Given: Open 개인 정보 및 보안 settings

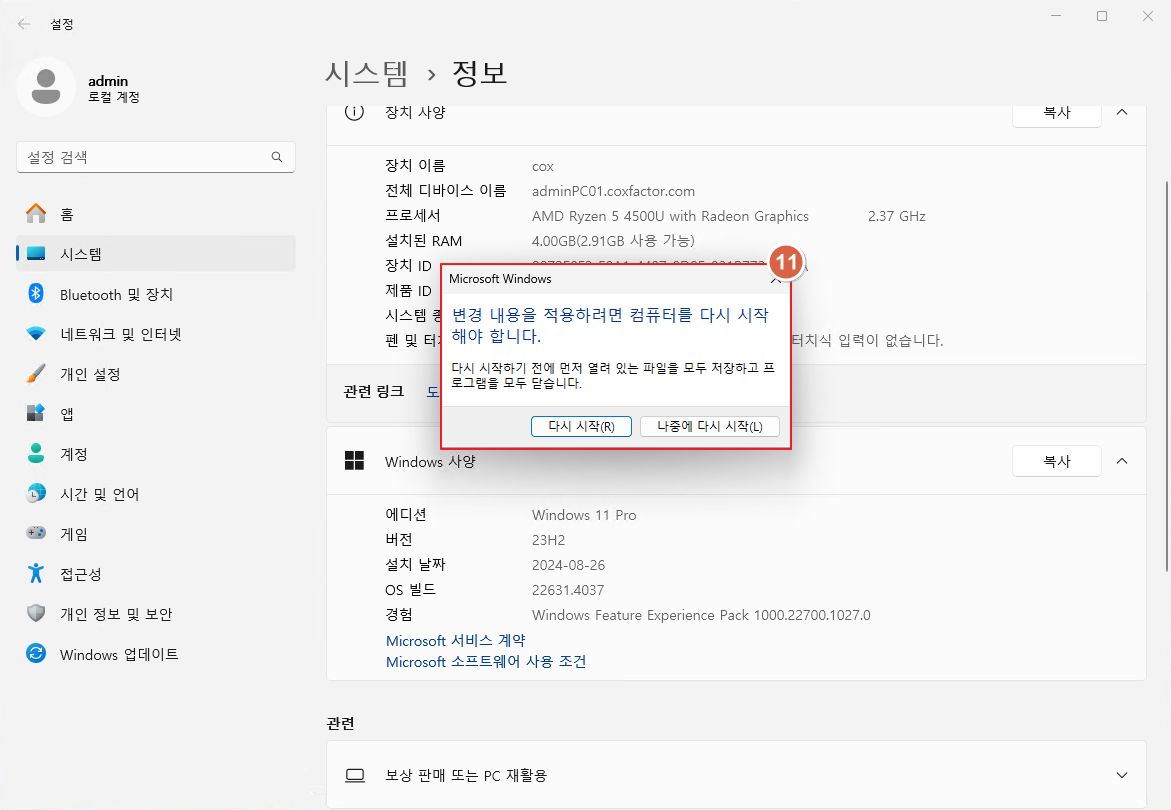Looking at the screenshot, I should tap(155, 614).
